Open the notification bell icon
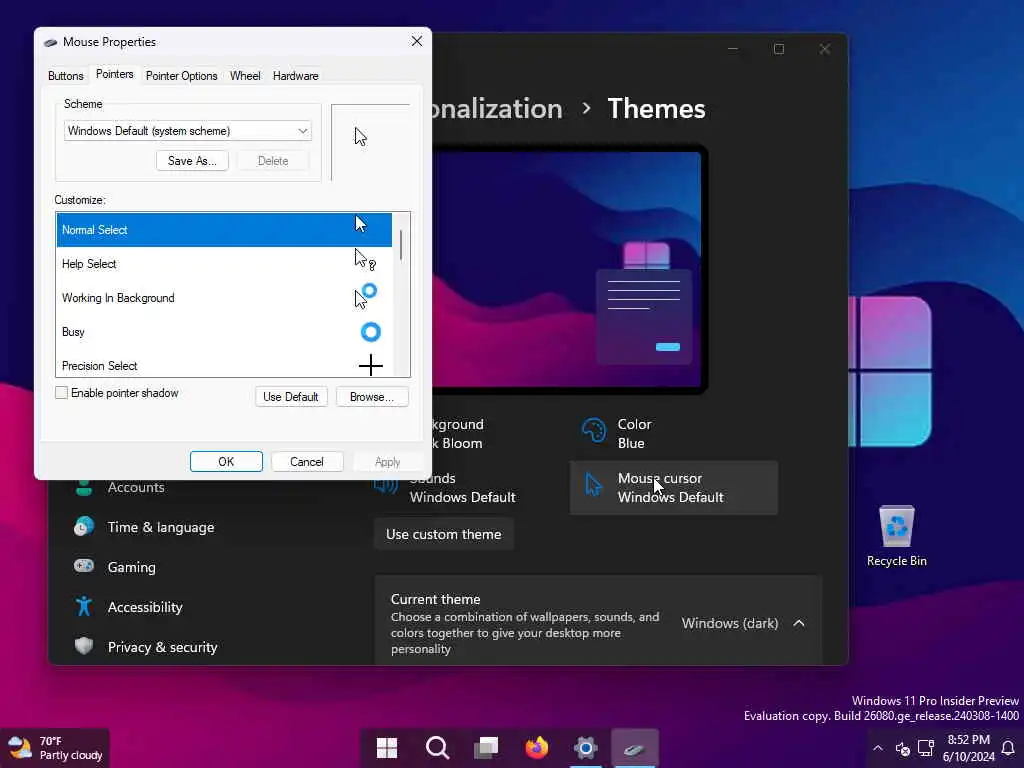The width and height of the screenshot is (1024, 768). 1008,748
